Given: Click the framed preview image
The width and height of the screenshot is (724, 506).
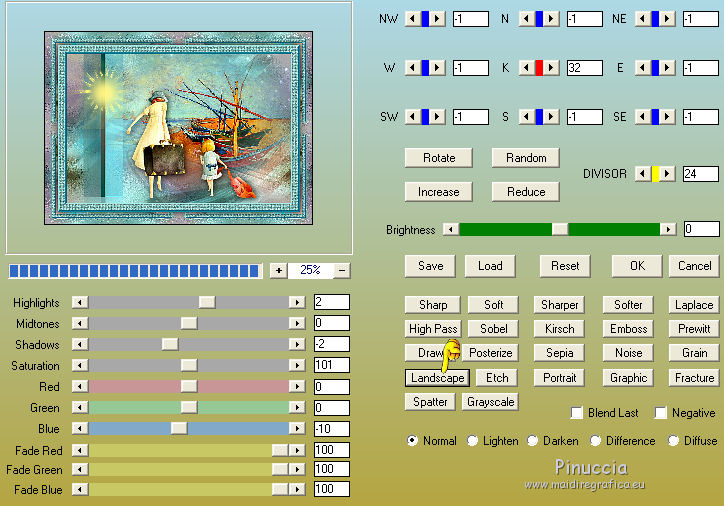Looking at the screenshot, I should (179, 128).
